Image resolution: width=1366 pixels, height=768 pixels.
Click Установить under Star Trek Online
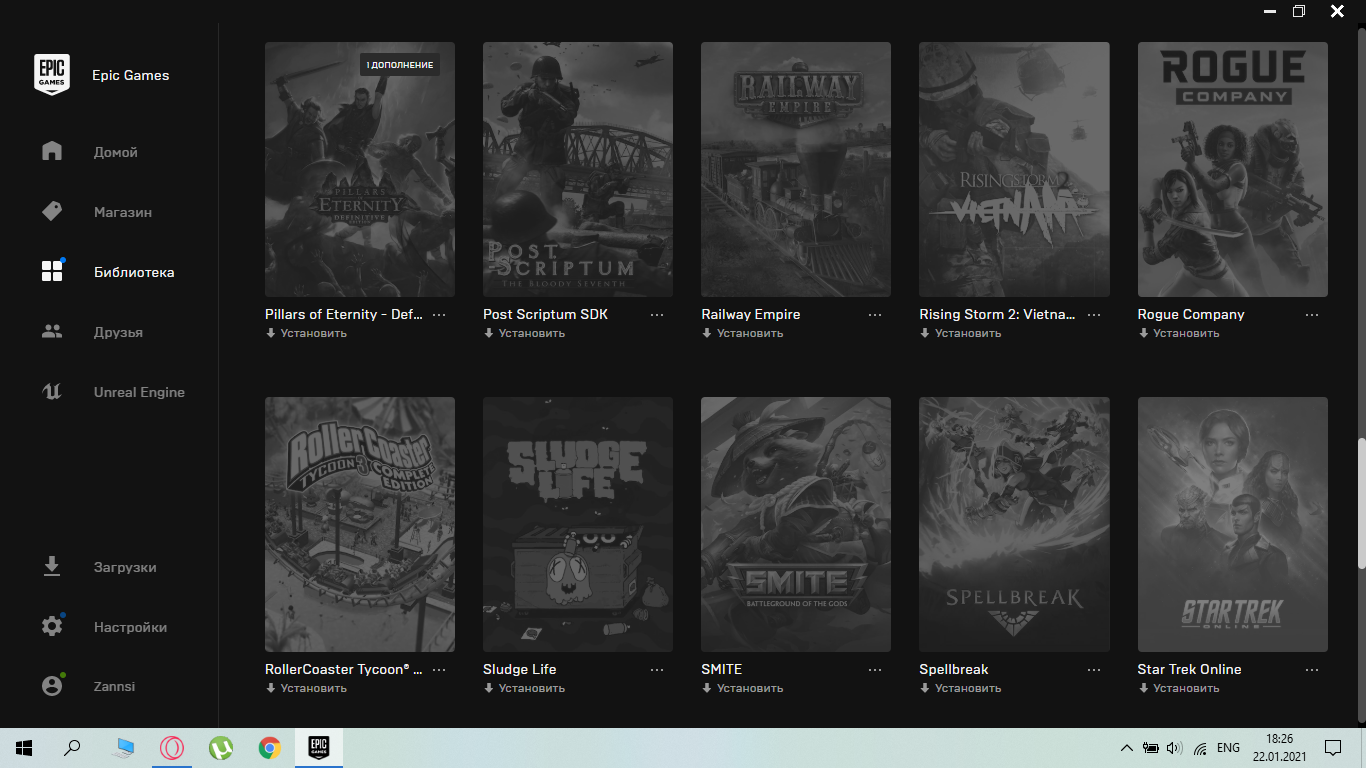(1179, 688)
